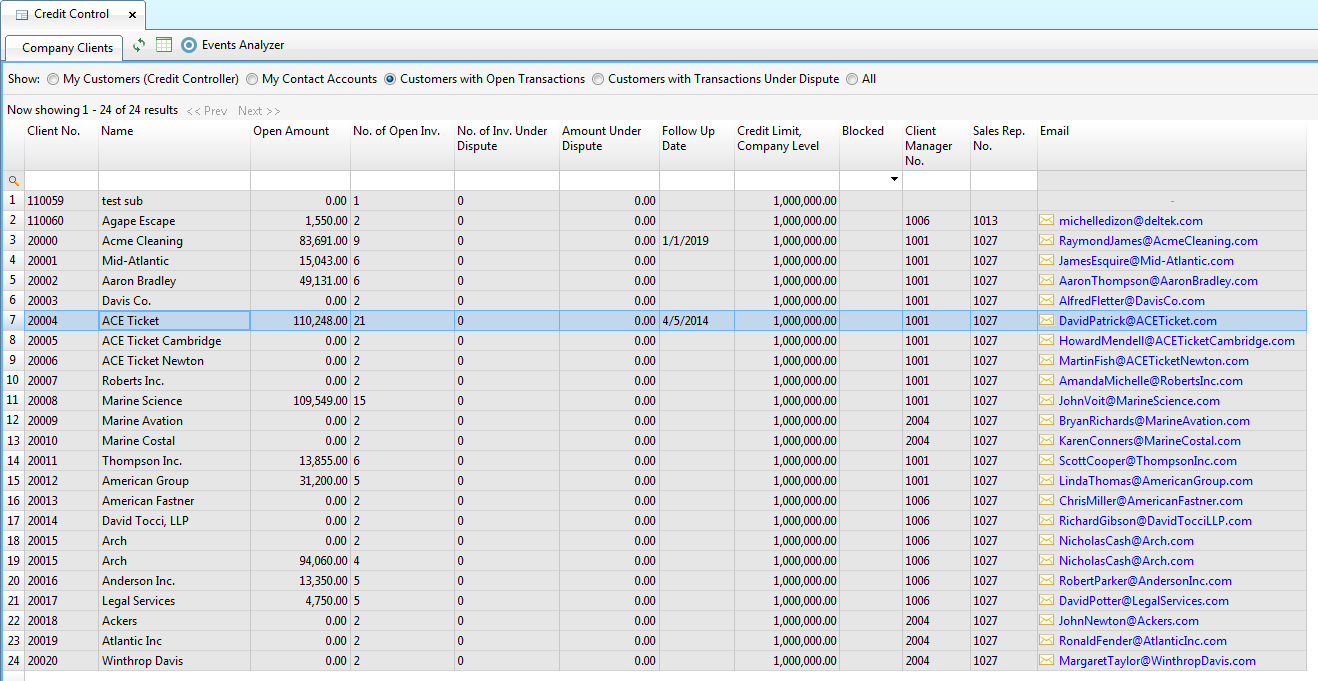Choose Customers with Transactions Under Dispute

pyautogui.click(x=598, y=79)
